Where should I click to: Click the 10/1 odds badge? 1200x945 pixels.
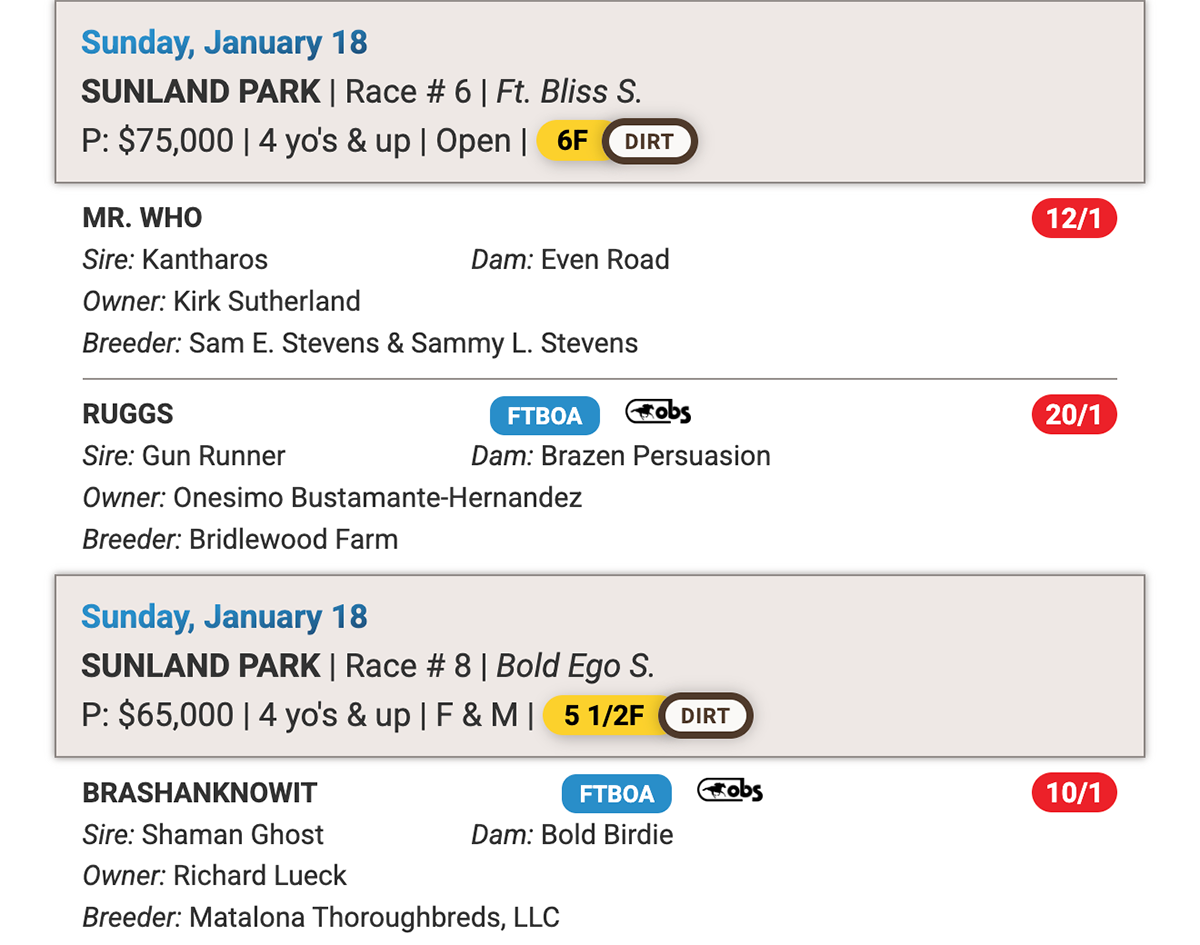[x=1073, y=794]
